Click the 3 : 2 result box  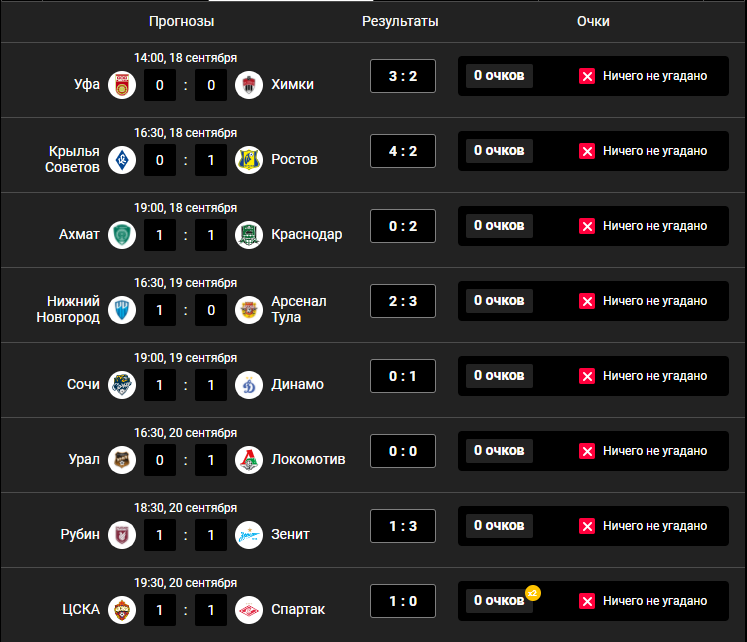403,76
